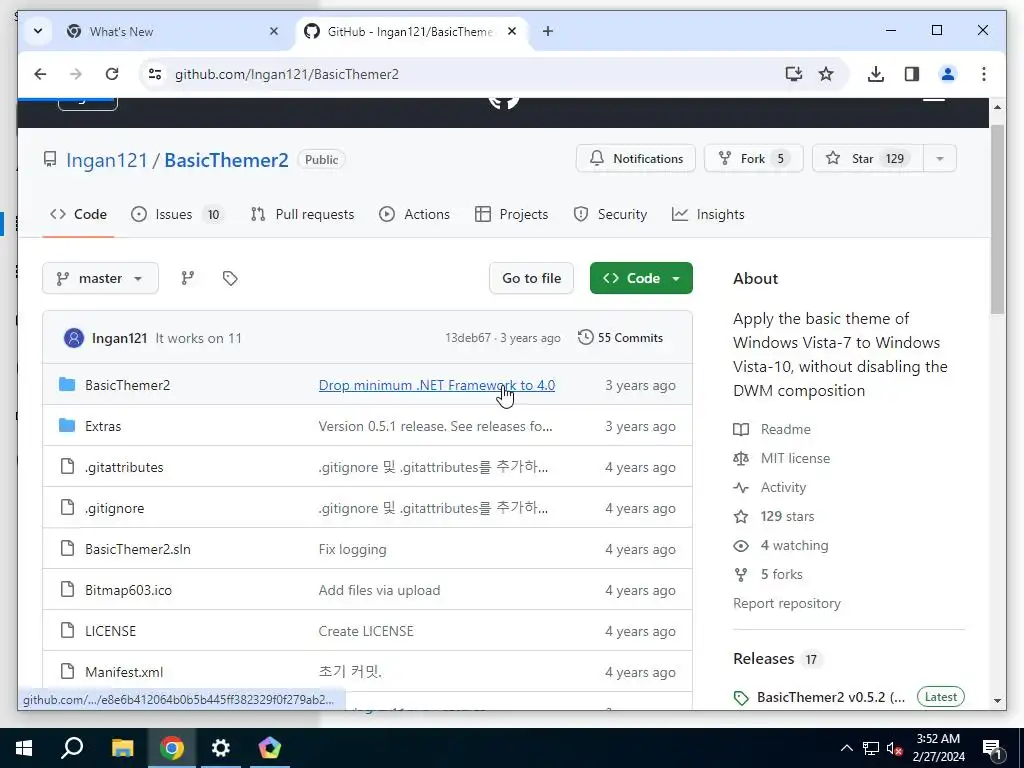Click the Notifications button
Viewport: 1024px width, 768px height.
pyautogui.click(x=636, y=159)
